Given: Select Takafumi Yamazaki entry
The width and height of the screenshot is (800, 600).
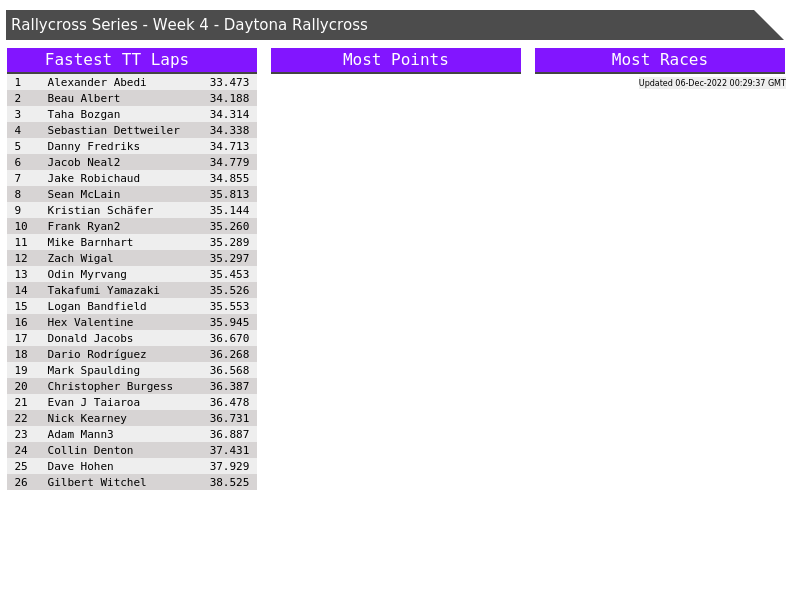Looking at the screenshot, I should tap(103, 290).
